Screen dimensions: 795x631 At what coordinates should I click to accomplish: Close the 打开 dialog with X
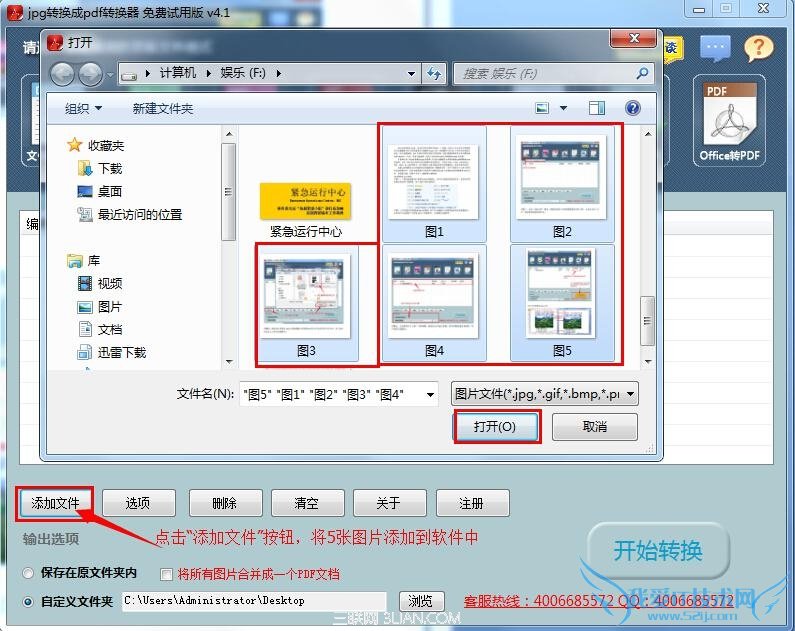click(634, 39)
